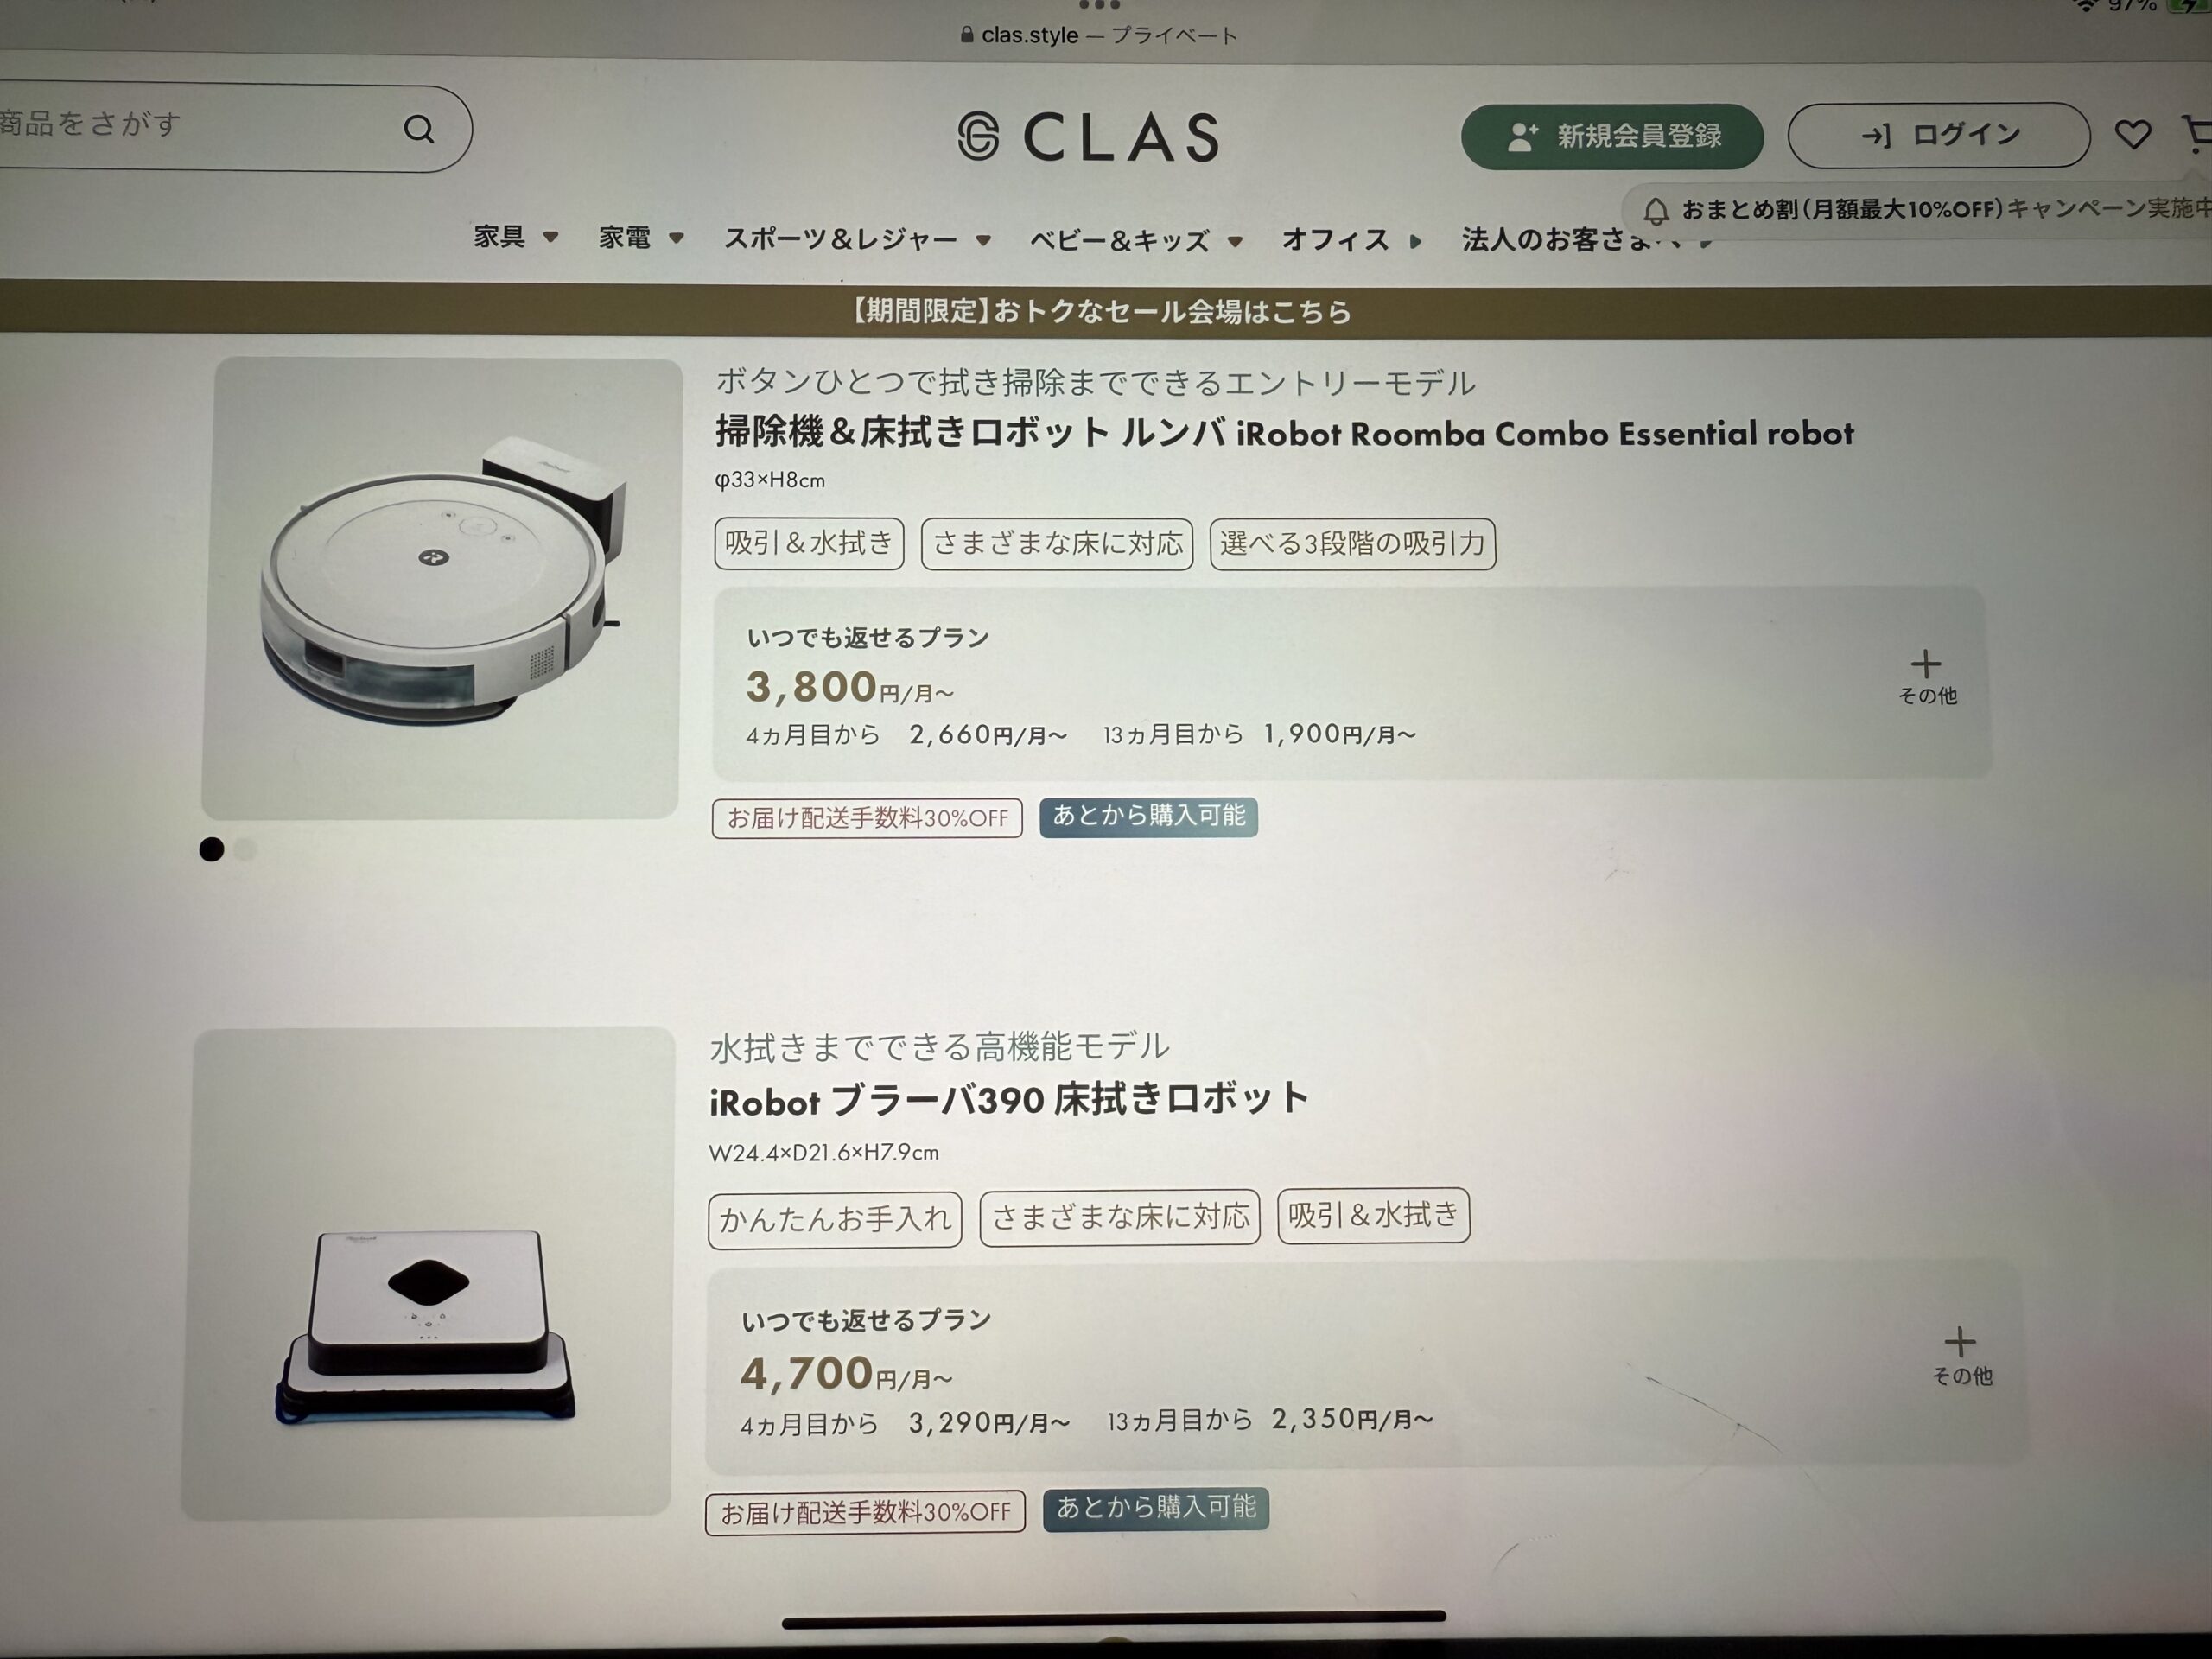Click the search magnifier icon

coord(419,129)
